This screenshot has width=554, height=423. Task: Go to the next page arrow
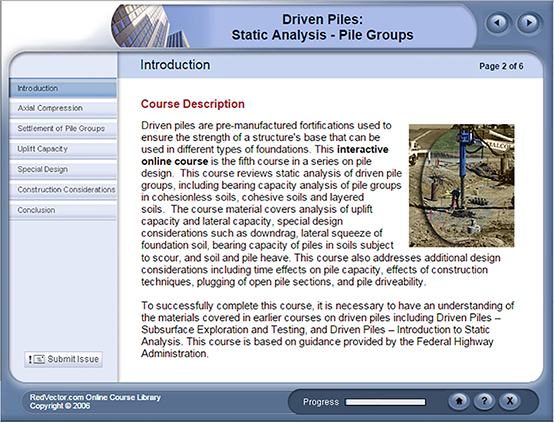529,23
